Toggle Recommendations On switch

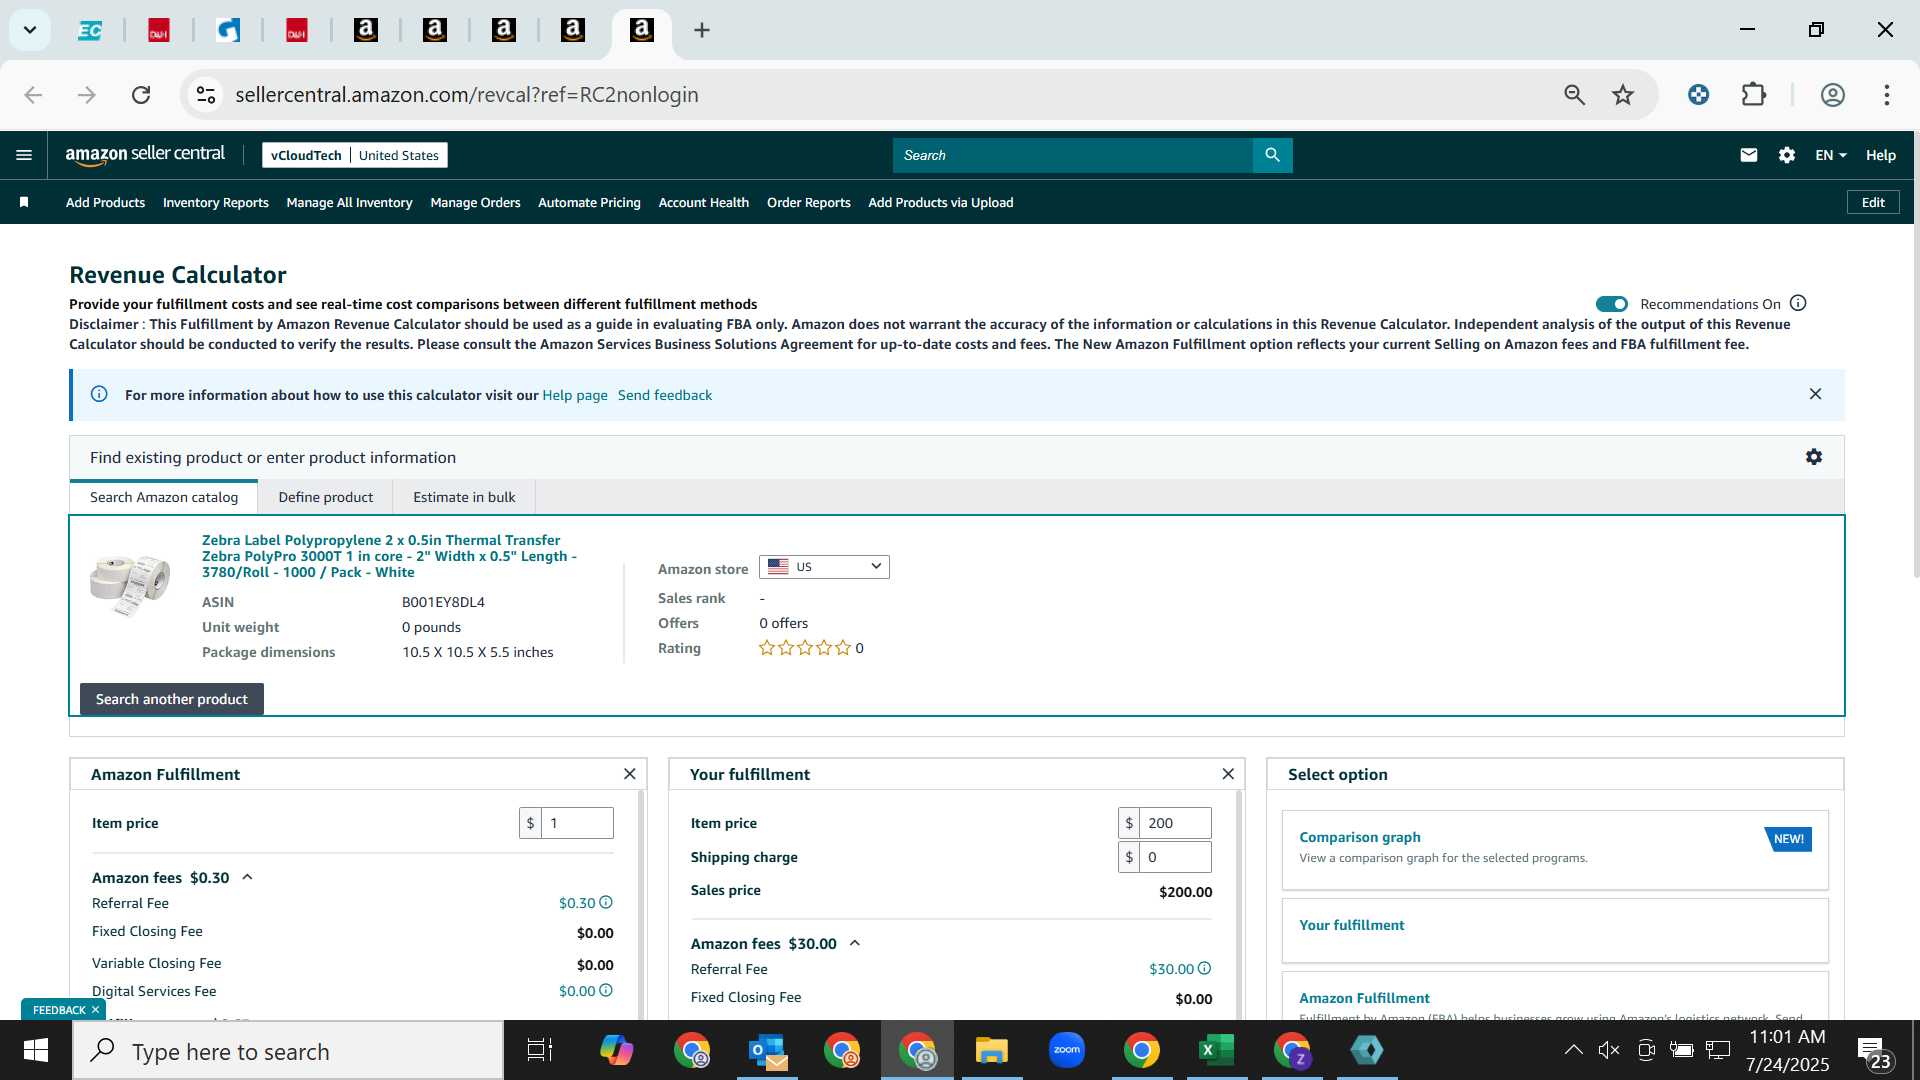point(1611,304)
